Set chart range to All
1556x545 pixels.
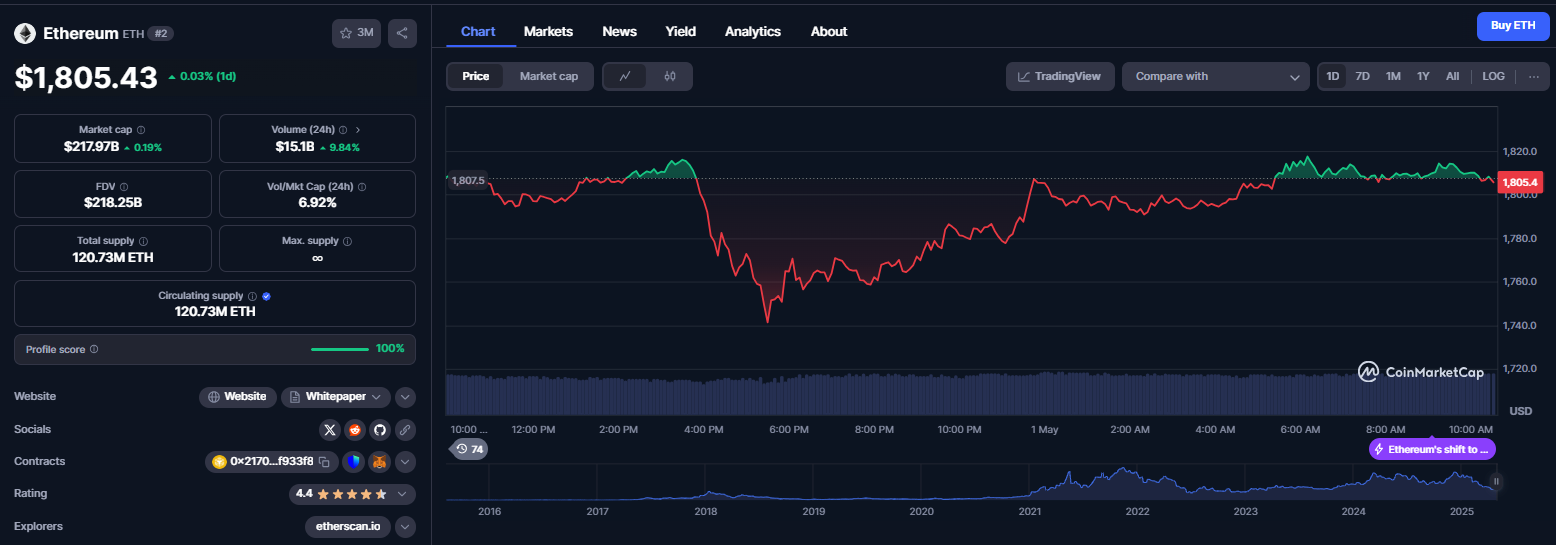click(1452, 76)
